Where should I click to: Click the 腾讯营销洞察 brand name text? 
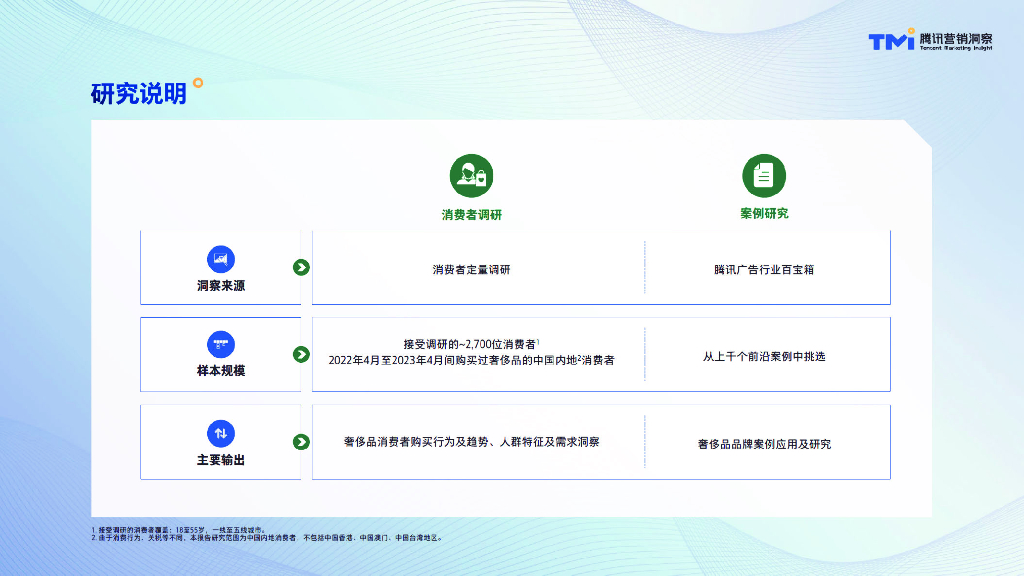pyautogui.click(x=956, y=38)
